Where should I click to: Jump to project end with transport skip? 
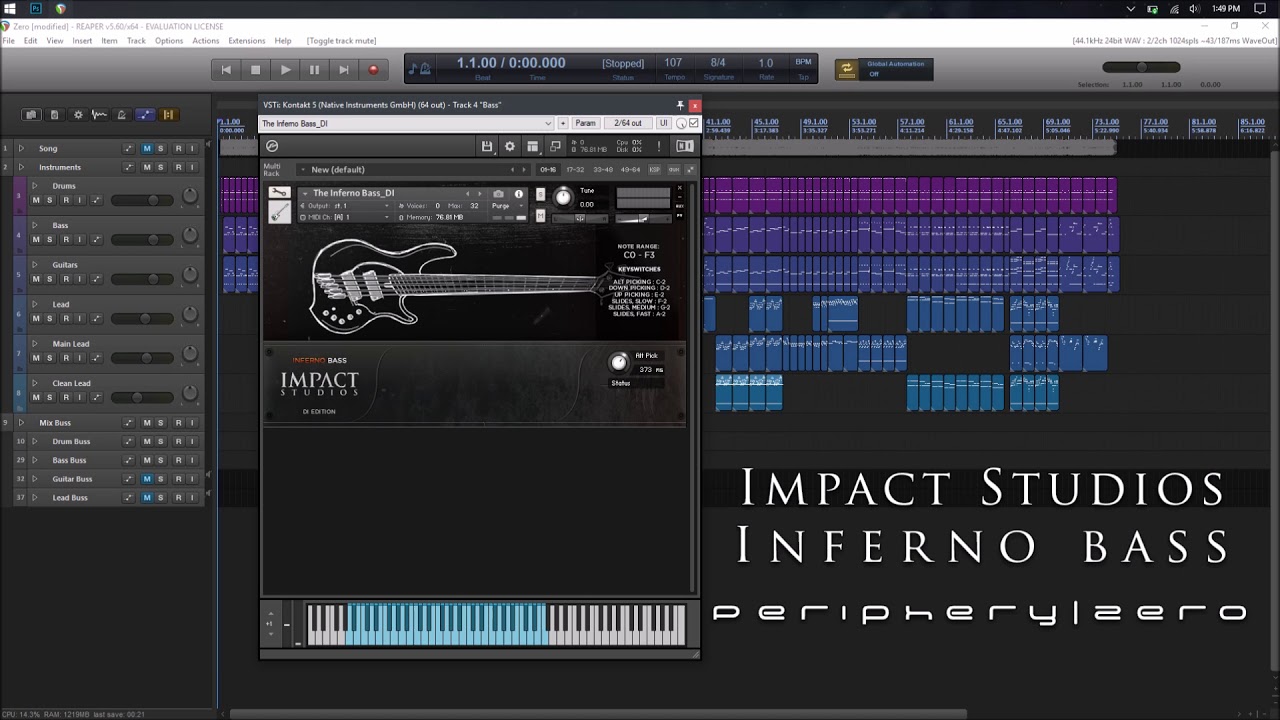point(344,70)
